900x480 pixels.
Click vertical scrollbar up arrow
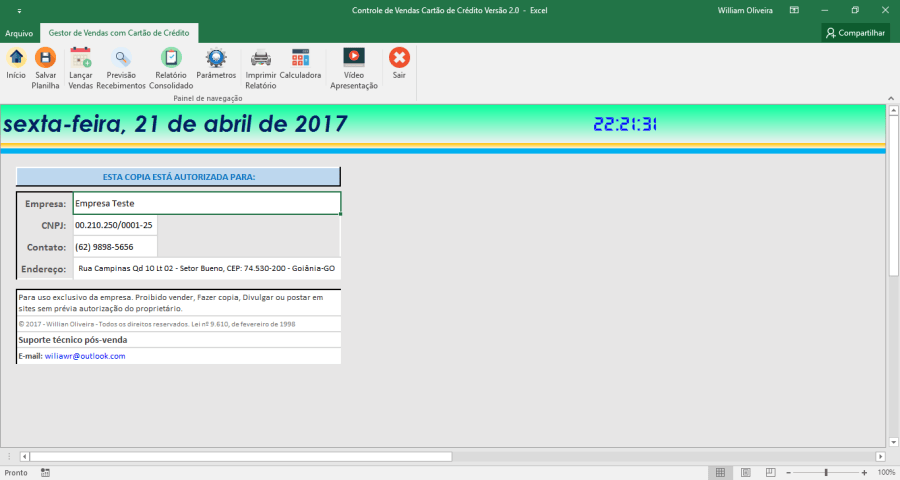pos(894,110)
